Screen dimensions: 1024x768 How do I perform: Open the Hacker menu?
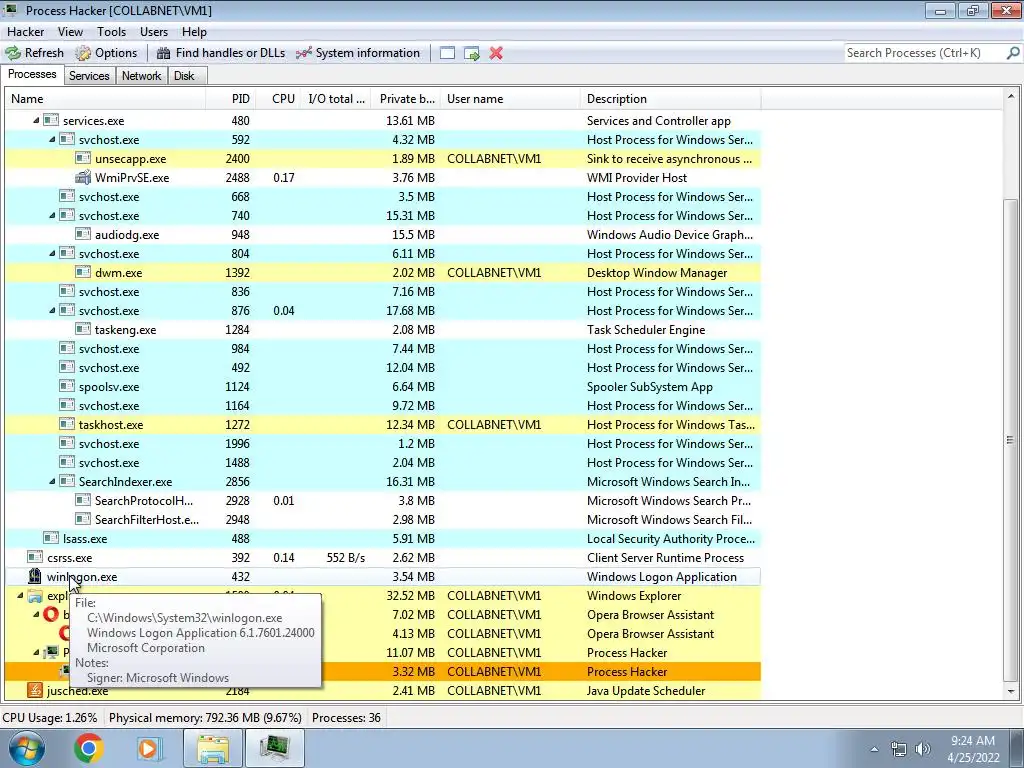(x=25, y=31)
